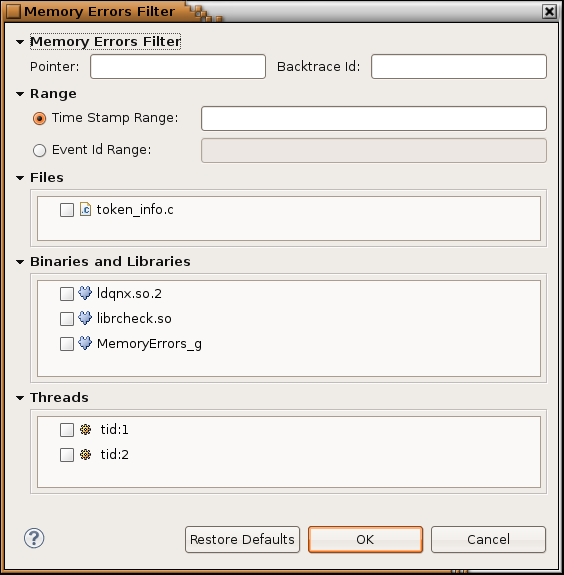Focus the Pointer input field
Screen dimensions: 564x575
click(x=178, y=66)
